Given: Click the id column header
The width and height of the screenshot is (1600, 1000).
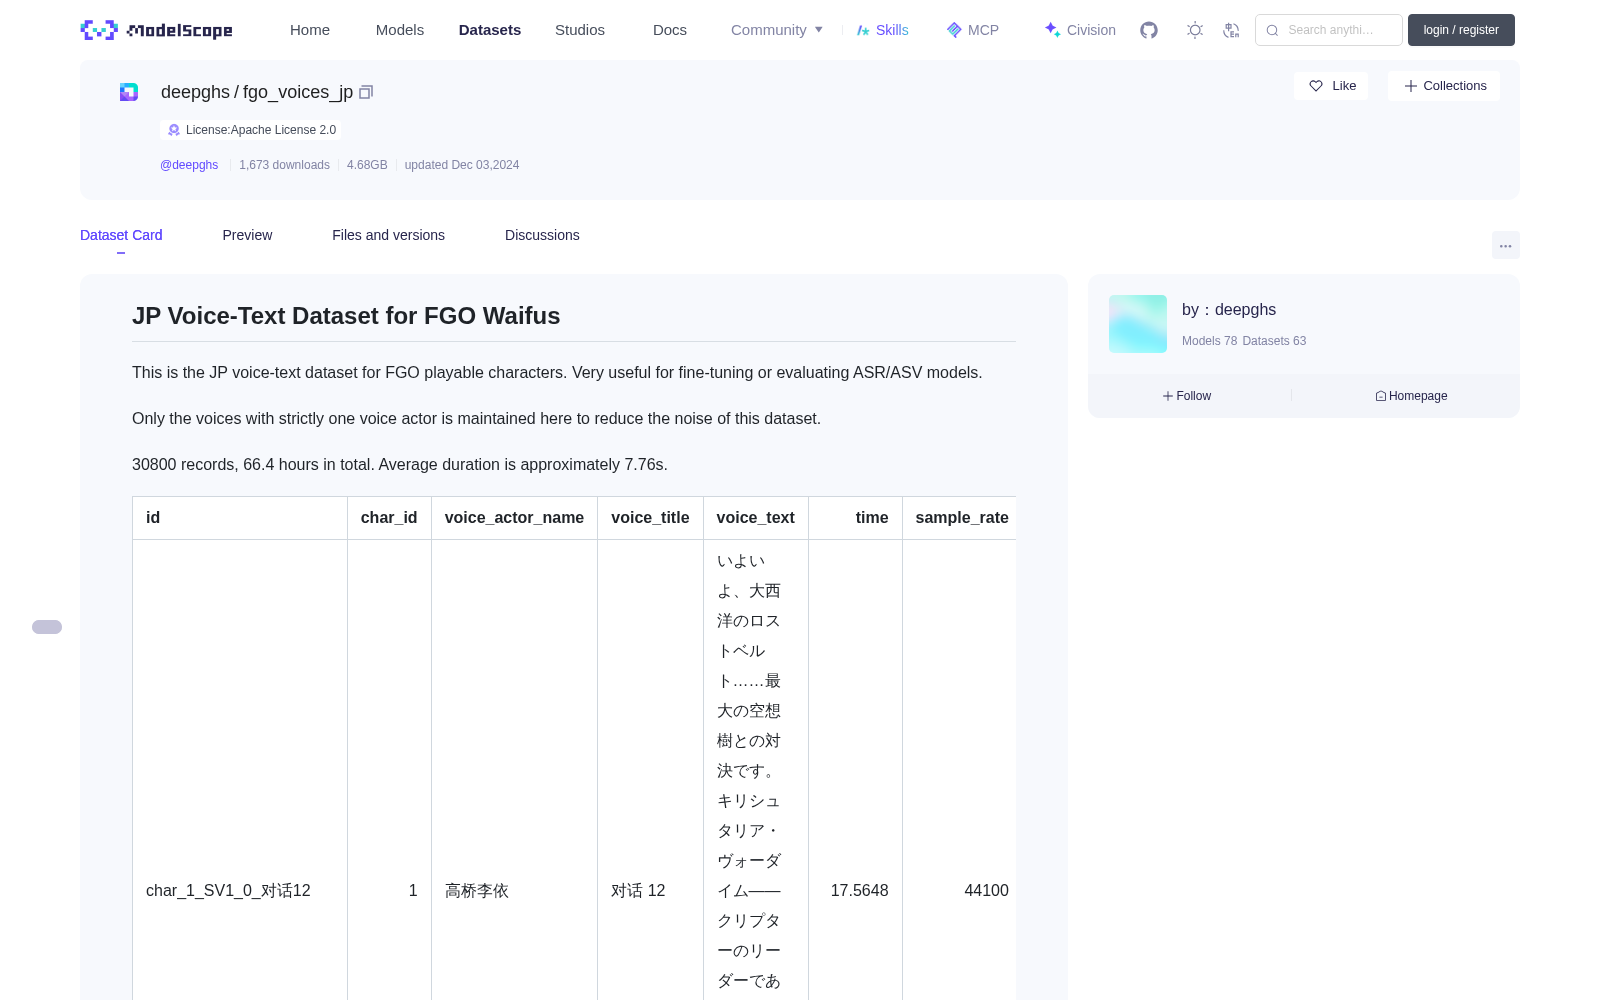Looking at the screenshot, I should pyautogui.click(x=240, y=518).
